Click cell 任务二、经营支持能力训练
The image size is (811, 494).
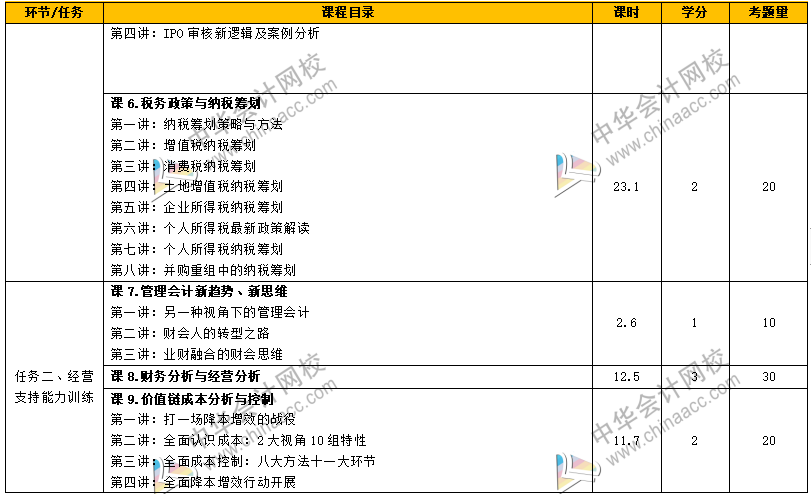point(54,387)
